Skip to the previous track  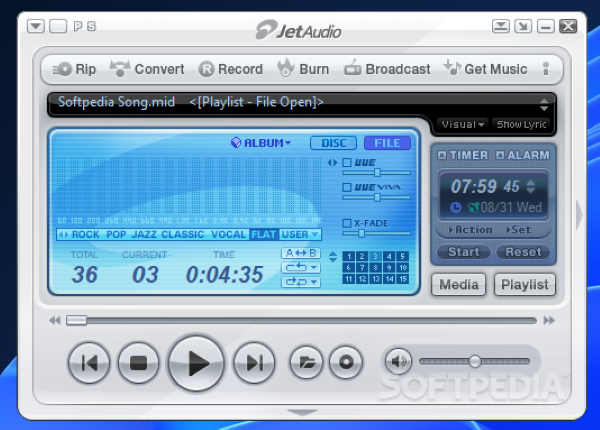[x=89, y=363]
